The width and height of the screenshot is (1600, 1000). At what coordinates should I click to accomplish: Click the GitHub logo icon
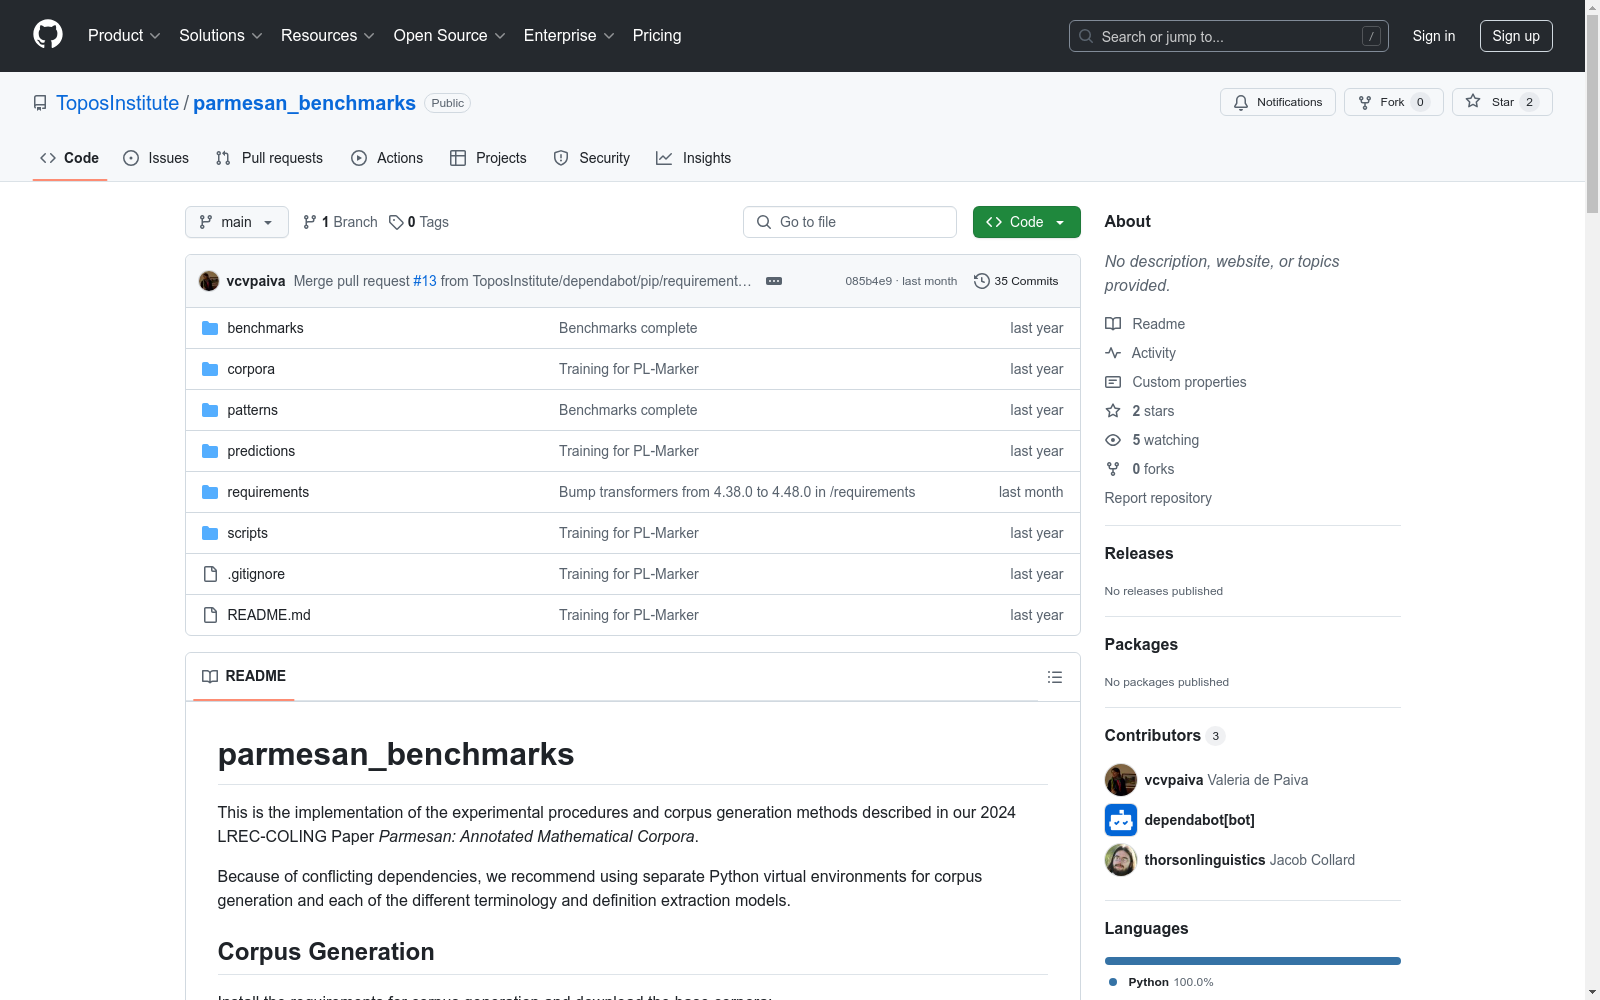click(48, 35)
